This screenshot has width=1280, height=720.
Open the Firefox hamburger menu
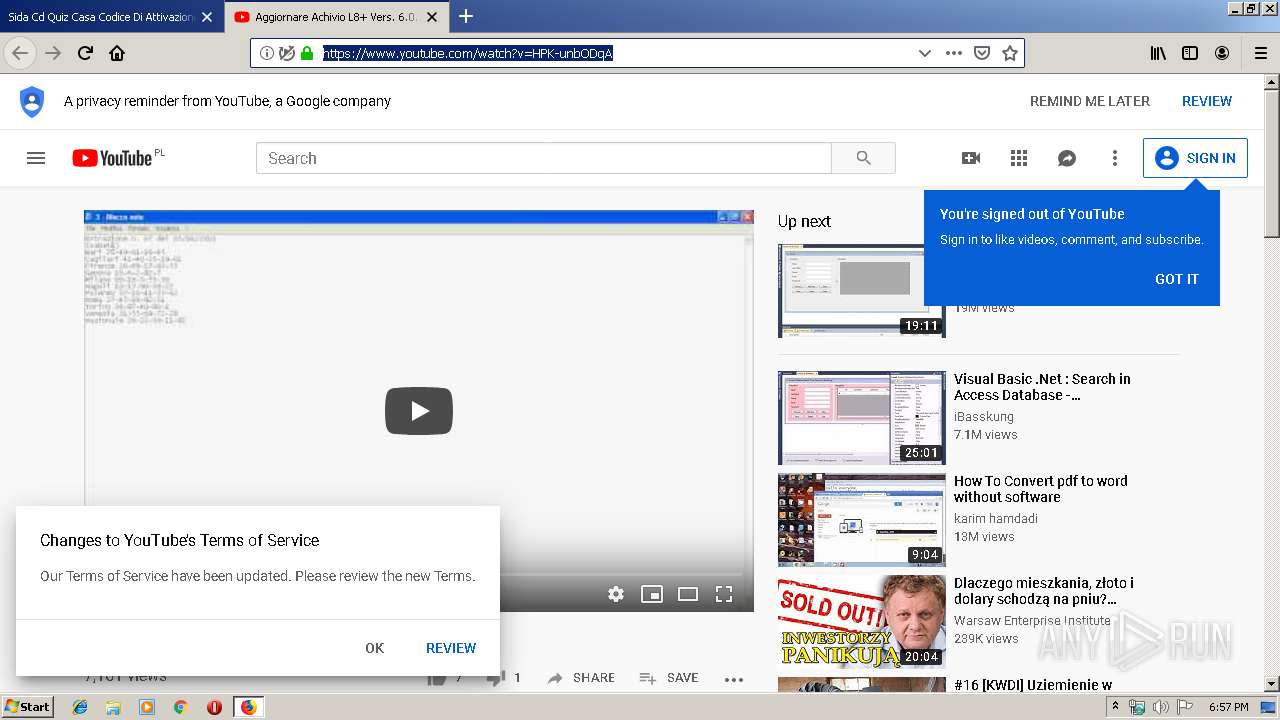(x=1260, y=53)
